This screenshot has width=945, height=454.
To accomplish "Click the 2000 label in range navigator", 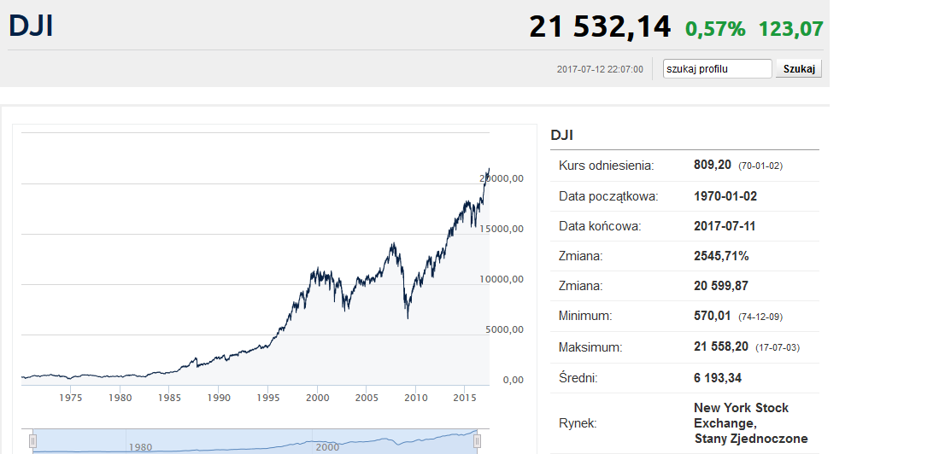I will pos(327,447).
